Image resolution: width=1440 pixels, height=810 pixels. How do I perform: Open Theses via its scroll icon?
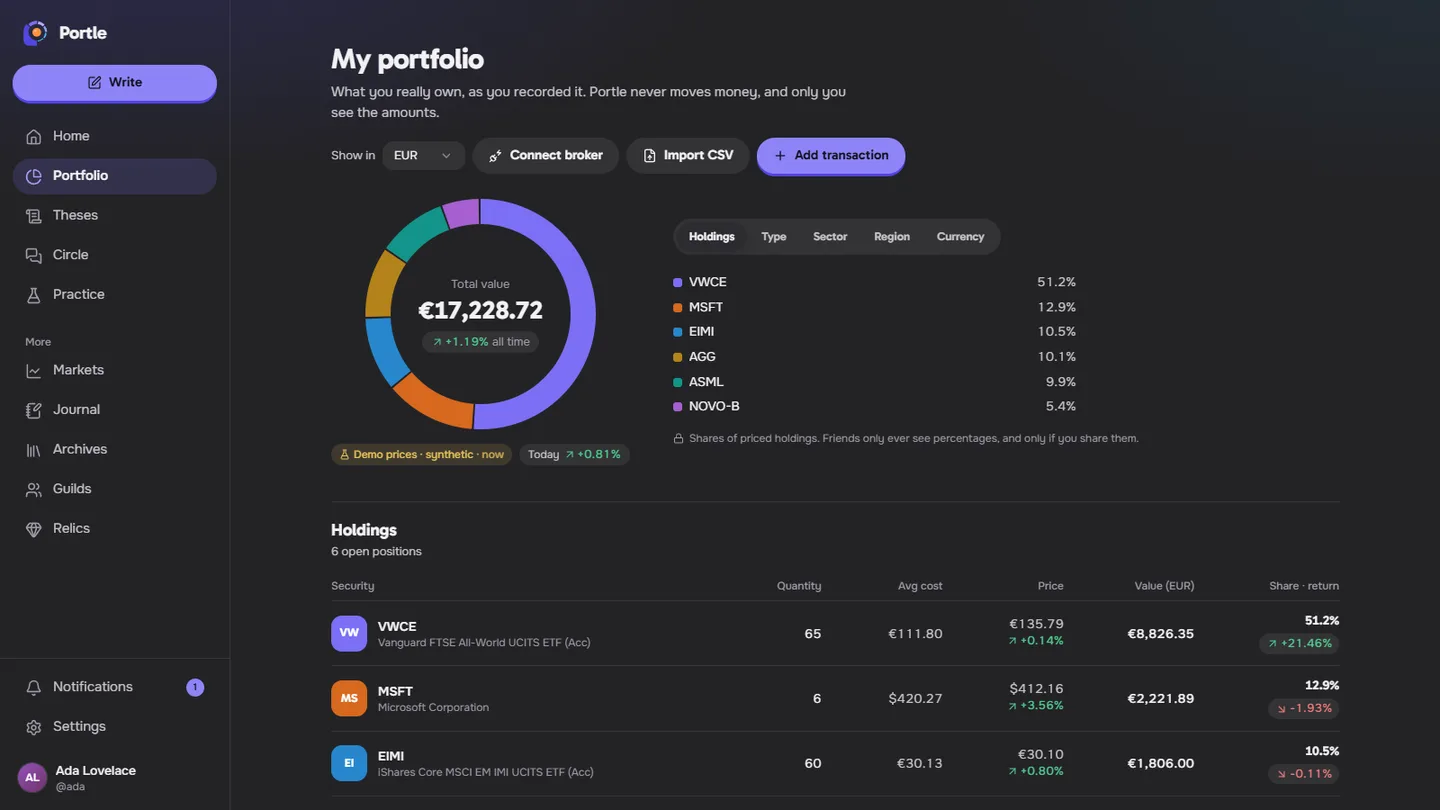pyautogui.click(x=34, y=215)
